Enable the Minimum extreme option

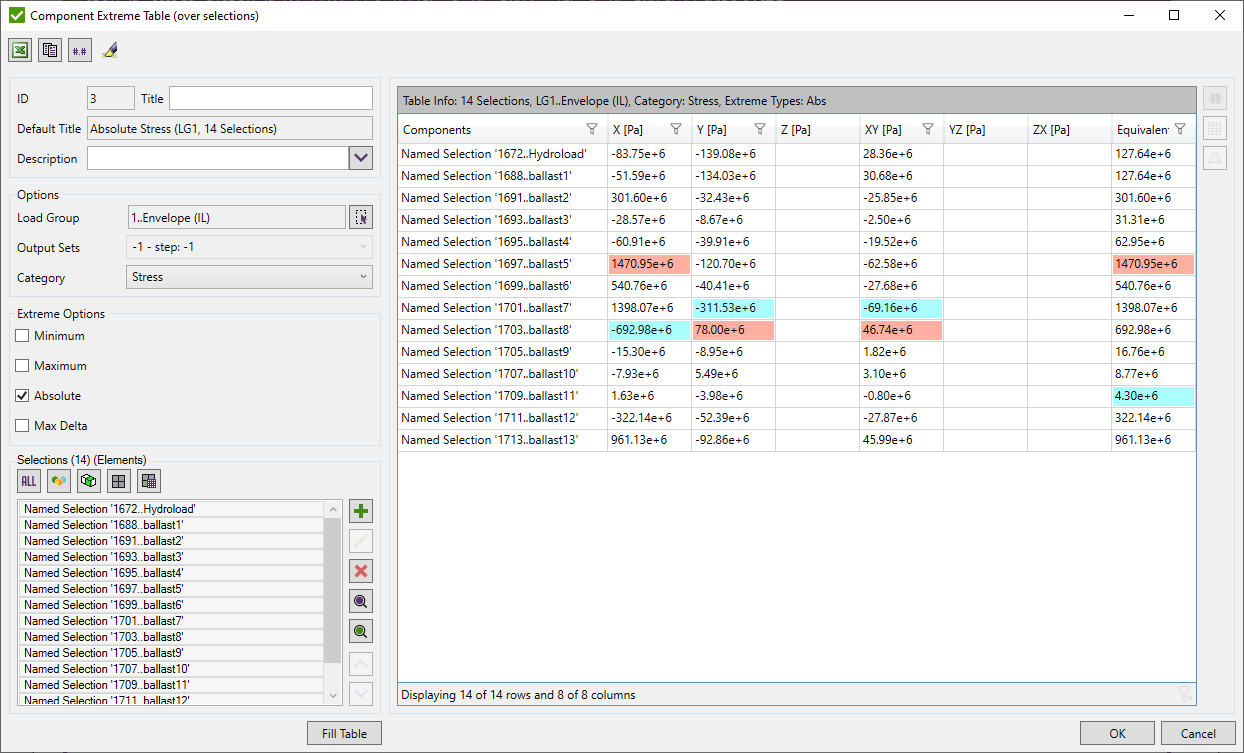pyautogui.click(x=22, y=335)
